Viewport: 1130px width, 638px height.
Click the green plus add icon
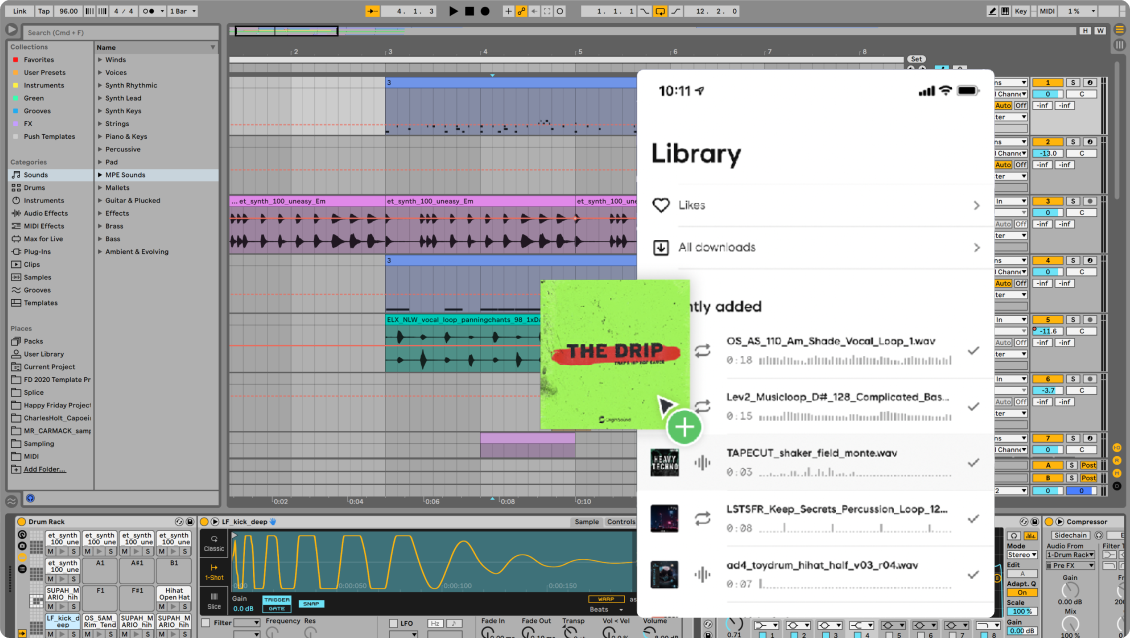[684, 427]
